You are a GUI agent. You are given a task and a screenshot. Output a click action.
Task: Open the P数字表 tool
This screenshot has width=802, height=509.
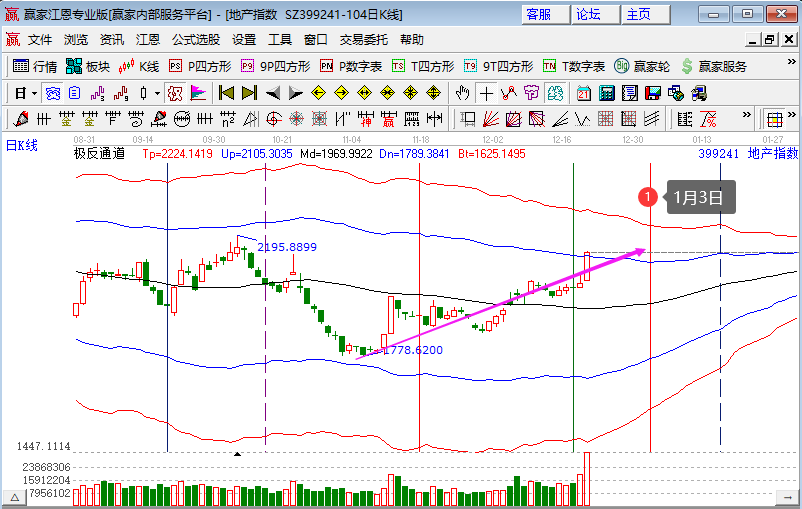[x=351, y=66]
